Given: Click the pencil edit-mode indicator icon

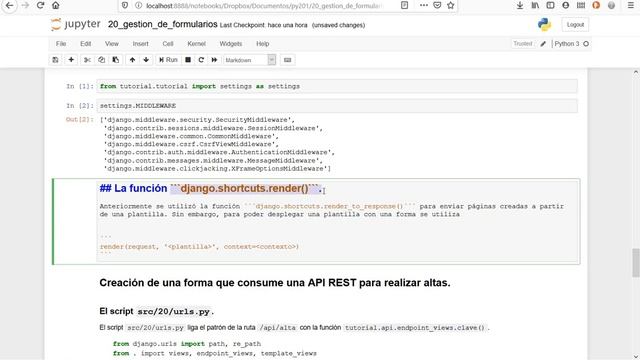Looking at the screenshot, I should [x=543, y=44].
